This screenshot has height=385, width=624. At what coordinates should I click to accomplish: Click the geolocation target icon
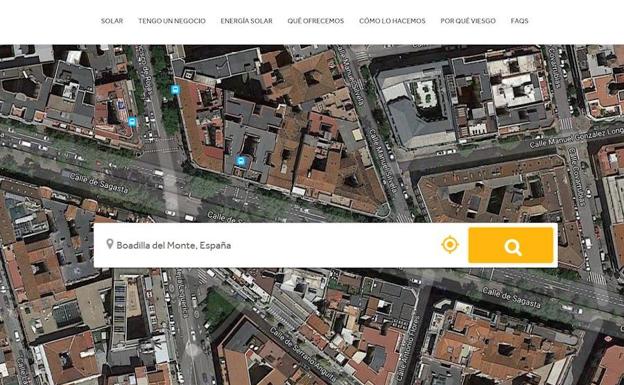(x=450, y=244)
